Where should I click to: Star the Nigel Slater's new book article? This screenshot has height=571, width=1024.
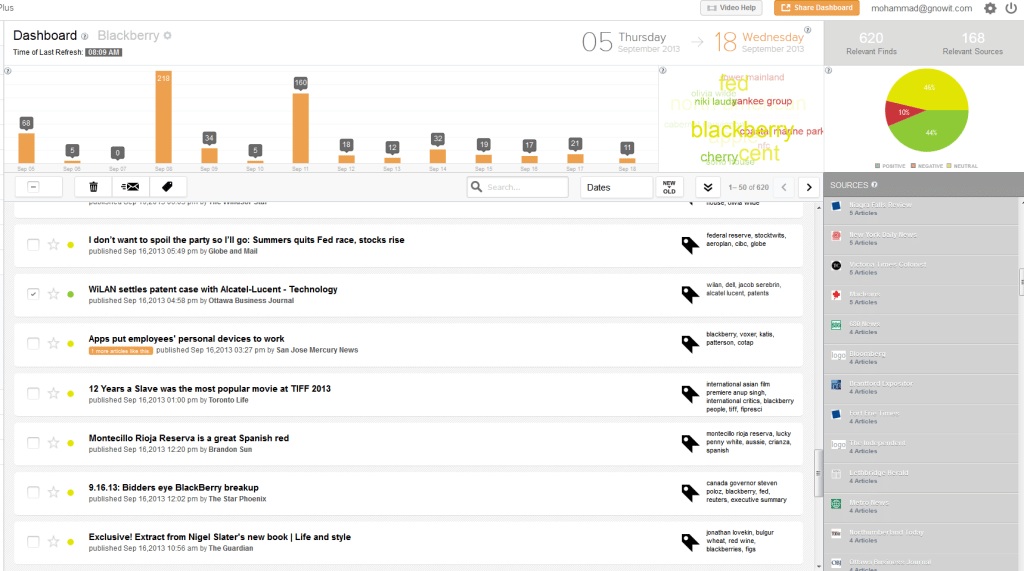pyautogui.click(x=54, y=542)
